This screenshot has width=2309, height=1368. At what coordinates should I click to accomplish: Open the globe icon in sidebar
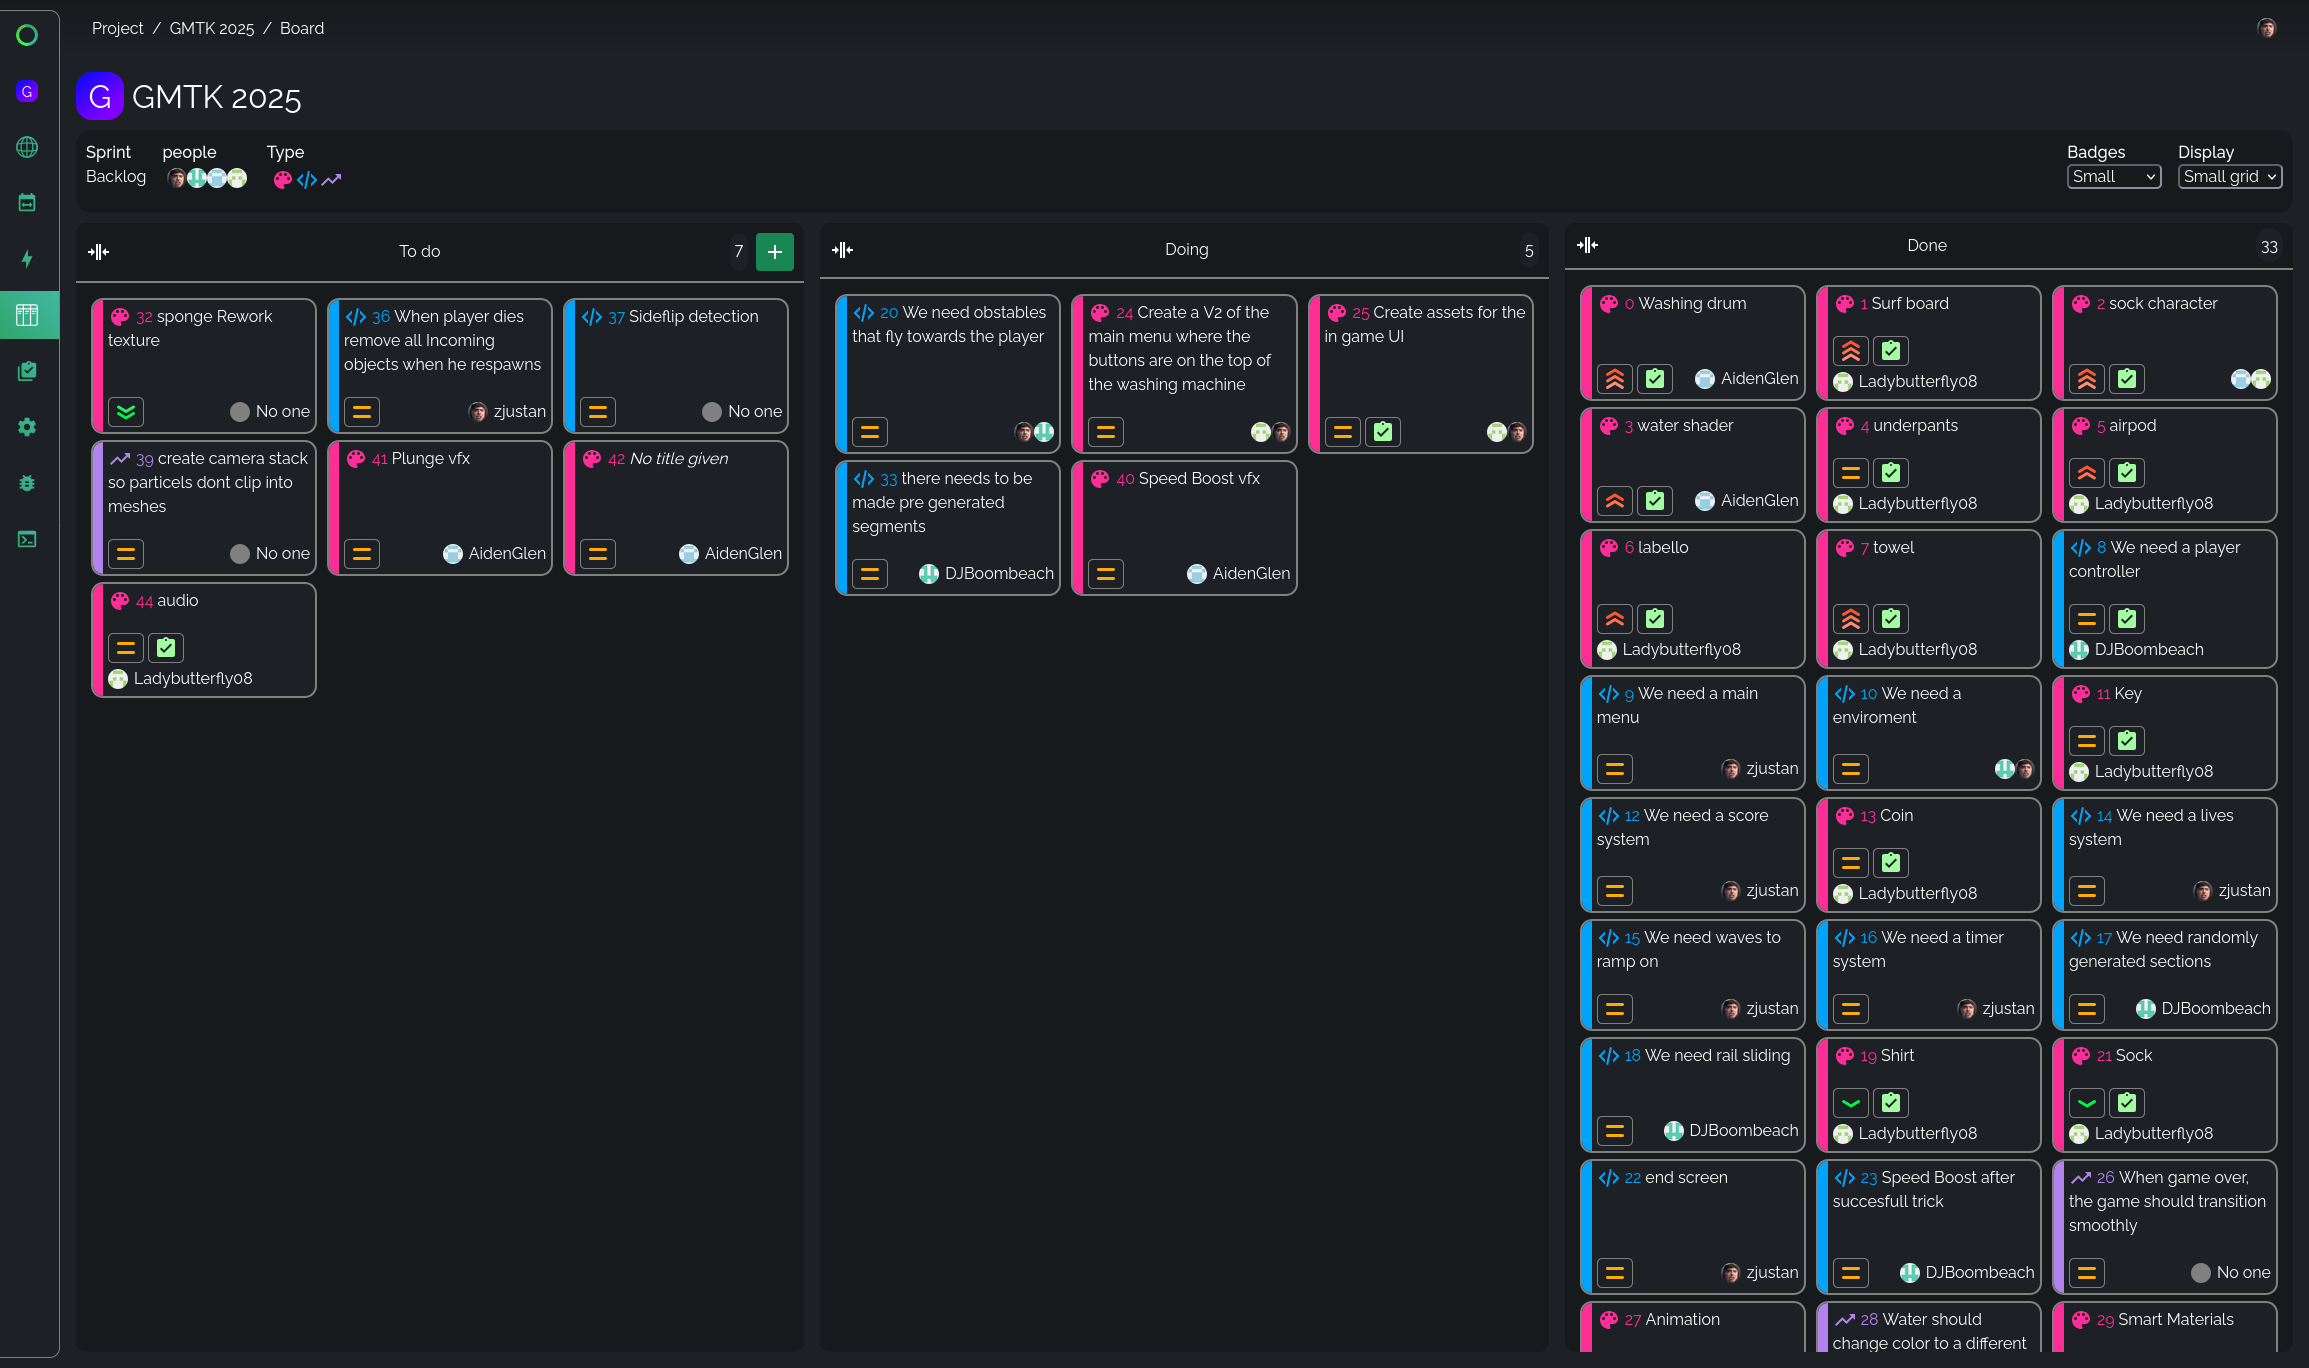(x=27, y=147)
